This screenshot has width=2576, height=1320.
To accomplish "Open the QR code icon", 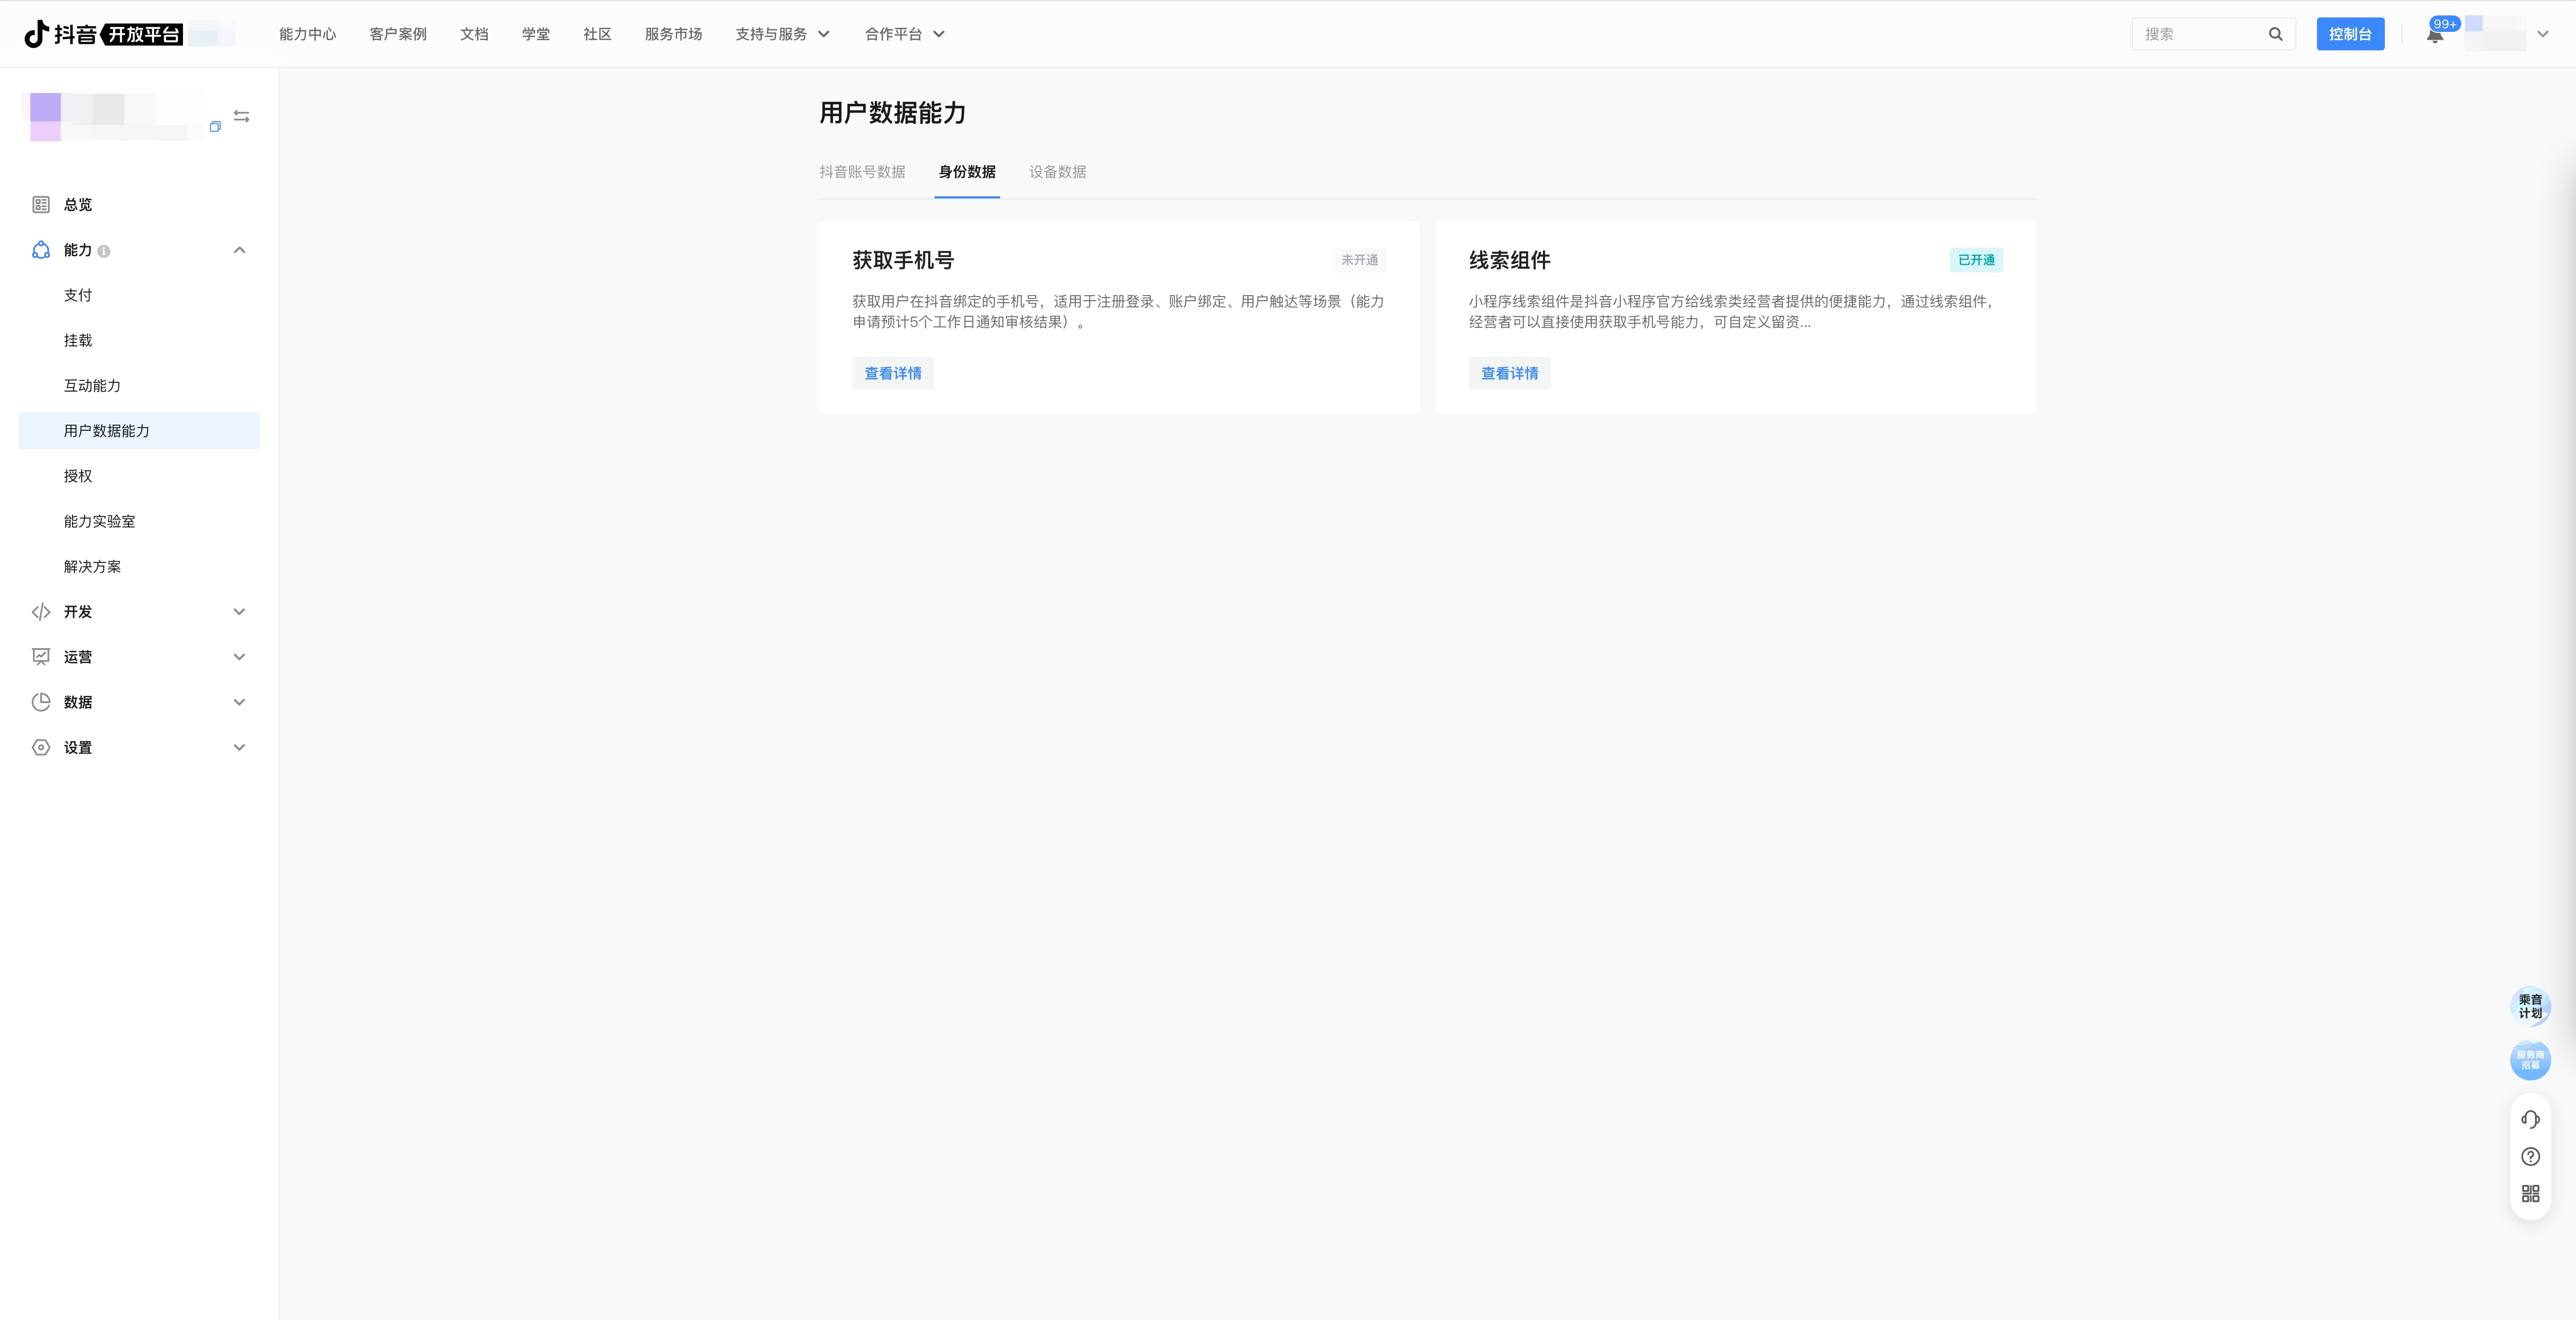I will [2530, 1194].
